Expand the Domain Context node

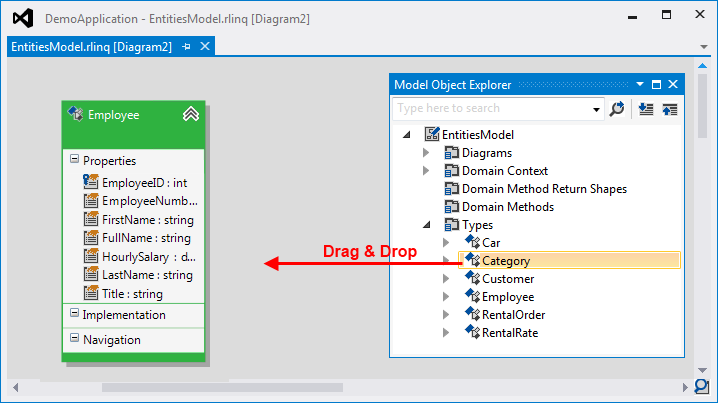426,170
